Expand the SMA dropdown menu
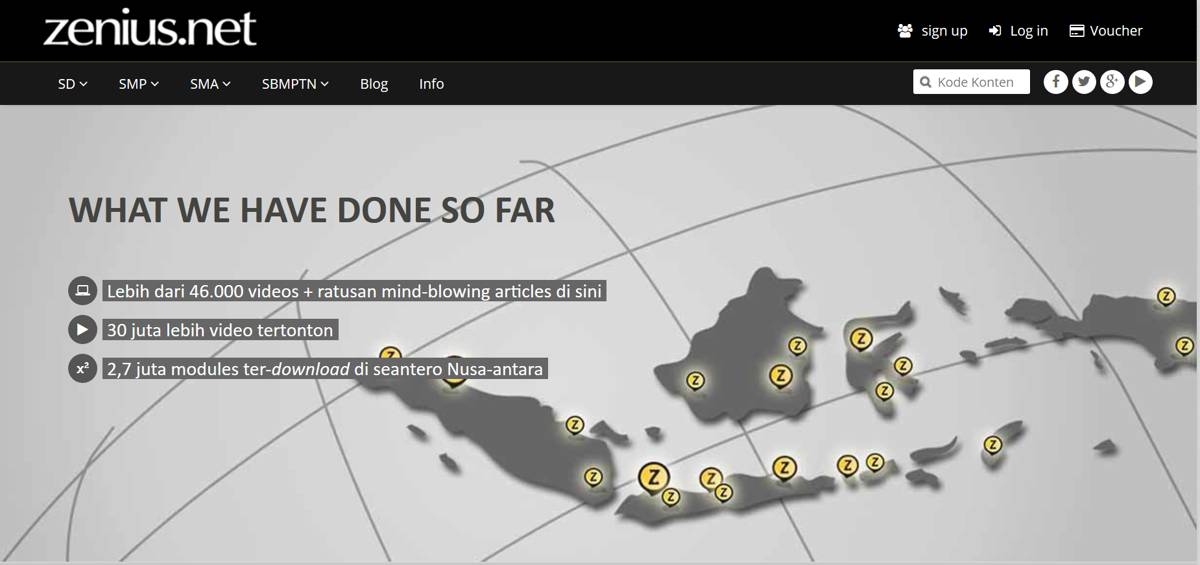The width and height of the screenshot is (1200, 565). 210,84
